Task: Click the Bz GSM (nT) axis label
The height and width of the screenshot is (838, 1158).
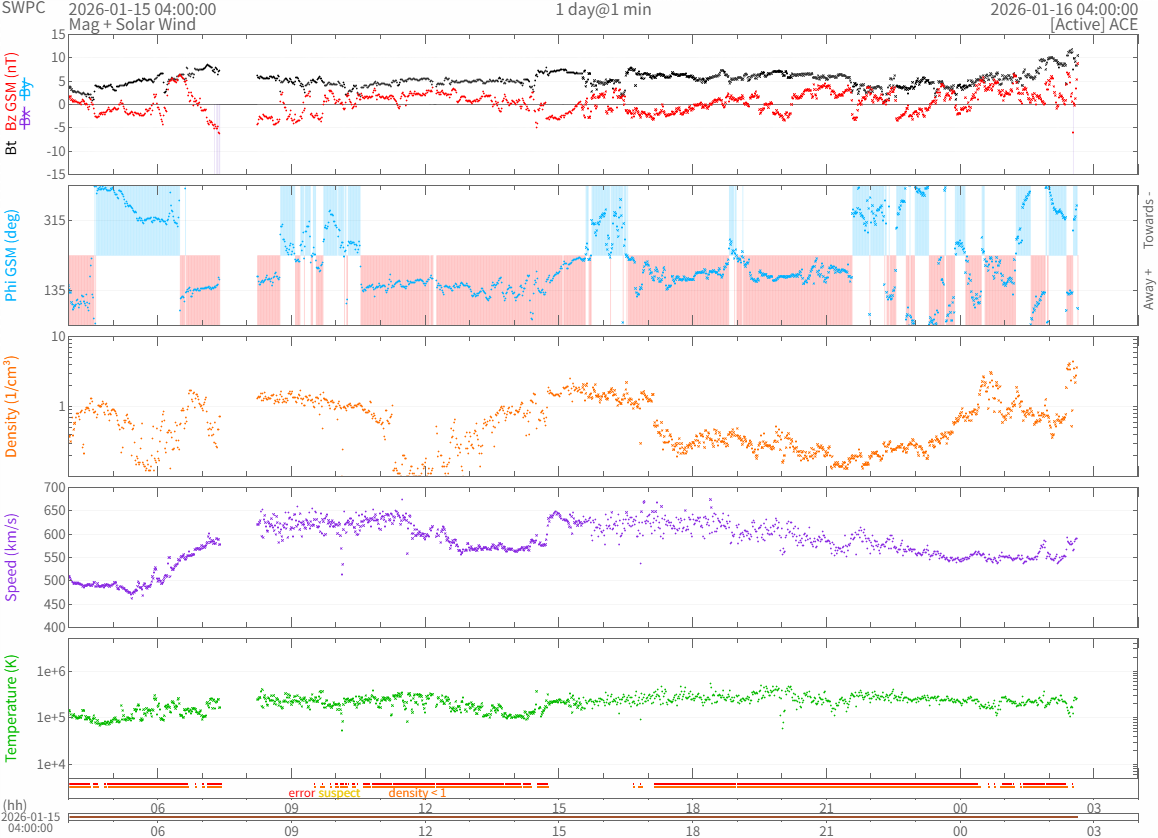Action: [x=12, y=92]
